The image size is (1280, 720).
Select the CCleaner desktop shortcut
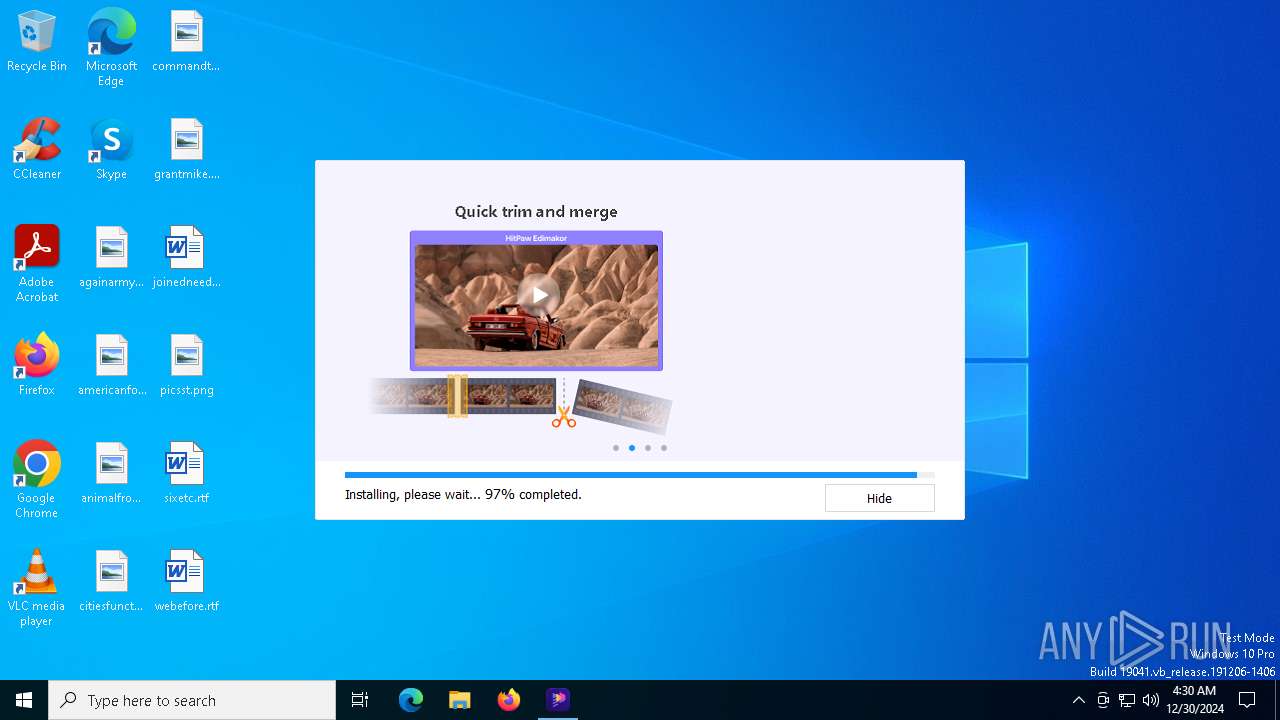click(x=37, y=150)
